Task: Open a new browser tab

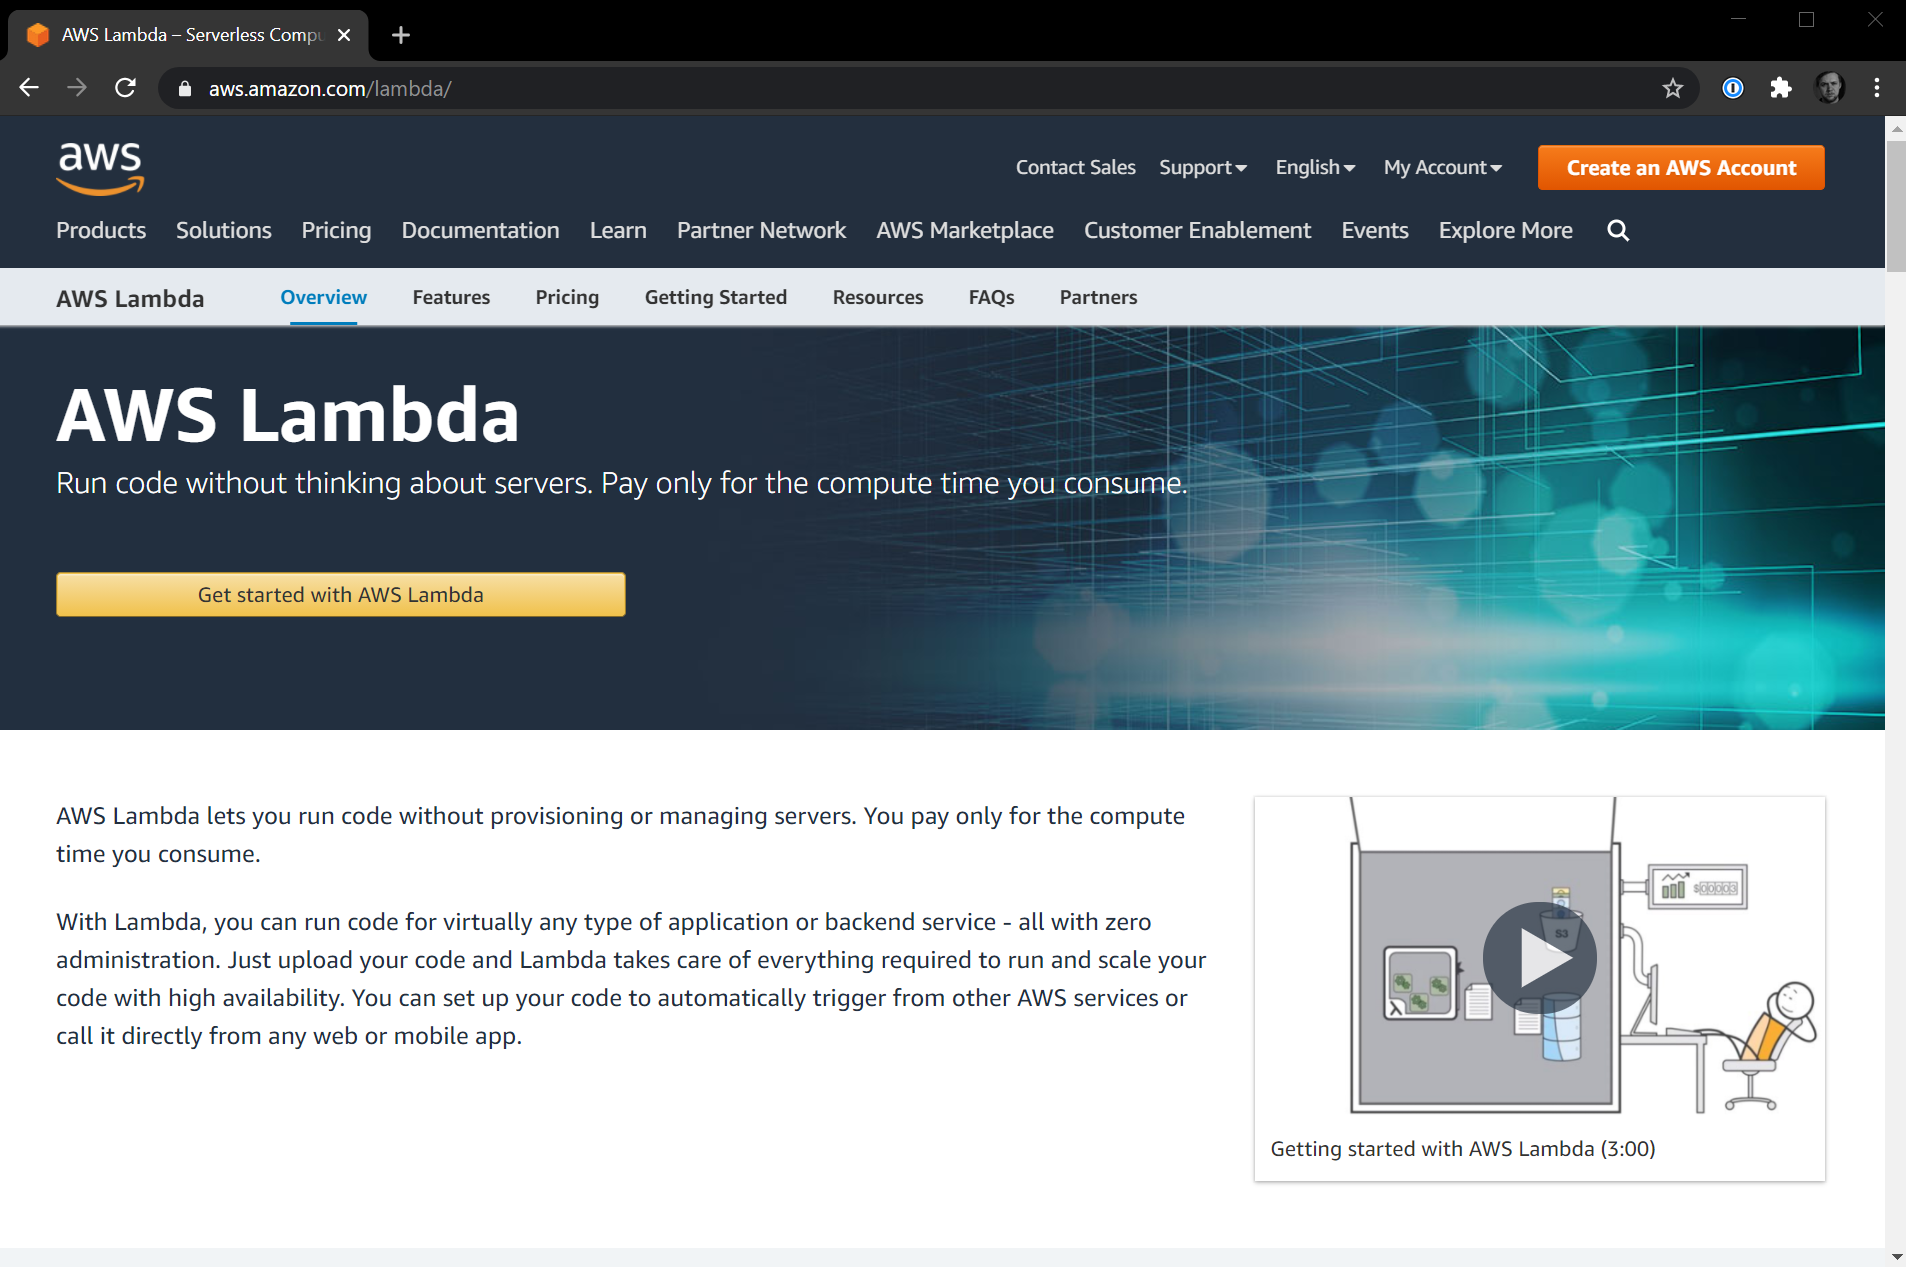Action: point(401,35)
